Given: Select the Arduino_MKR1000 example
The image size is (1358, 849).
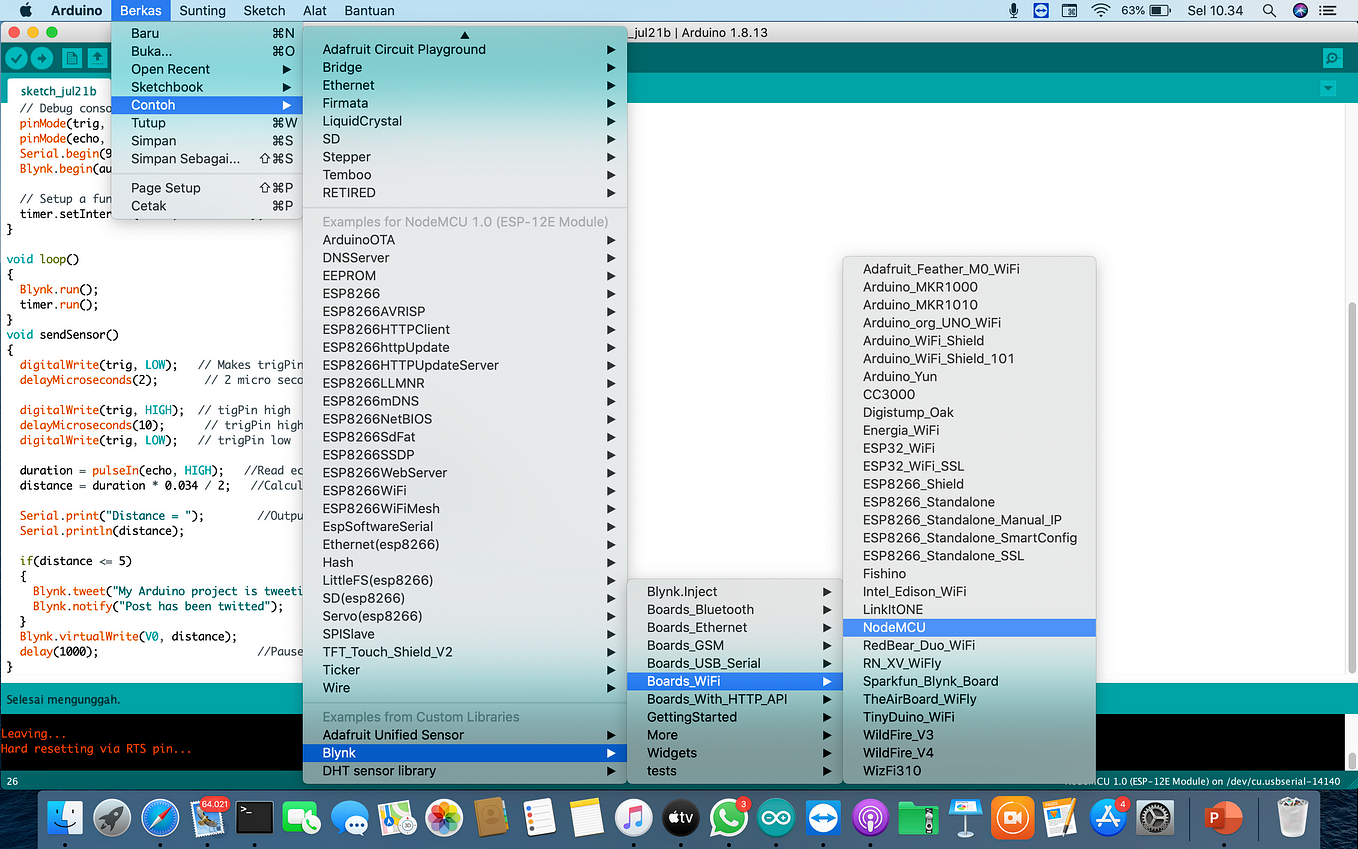Looking at the screenshot, I should 969,287.
